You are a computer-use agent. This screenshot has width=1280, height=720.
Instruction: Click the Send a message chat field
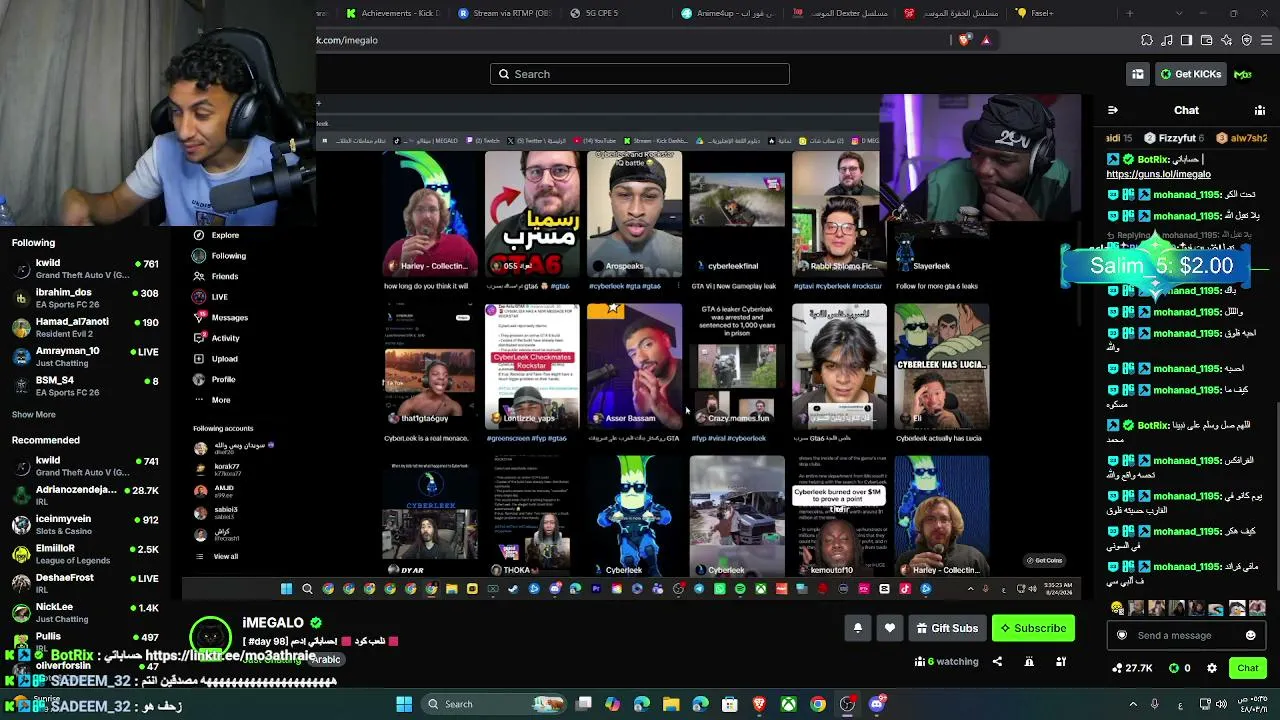(1188, 635)
